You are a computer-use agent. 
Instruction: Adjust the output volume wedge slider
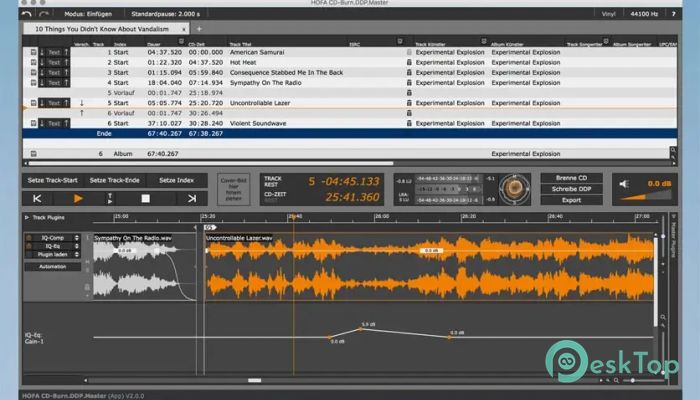click(646, 195)
